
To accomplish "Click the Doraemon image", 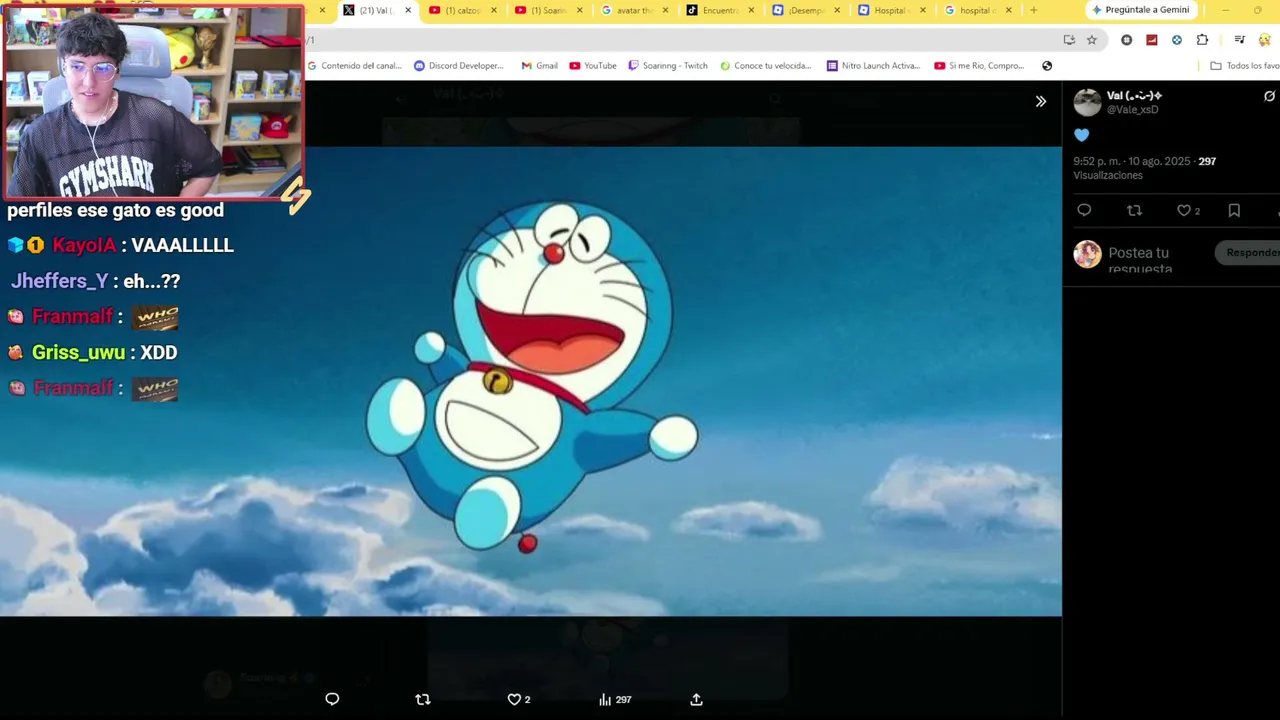I will point(531,381).
